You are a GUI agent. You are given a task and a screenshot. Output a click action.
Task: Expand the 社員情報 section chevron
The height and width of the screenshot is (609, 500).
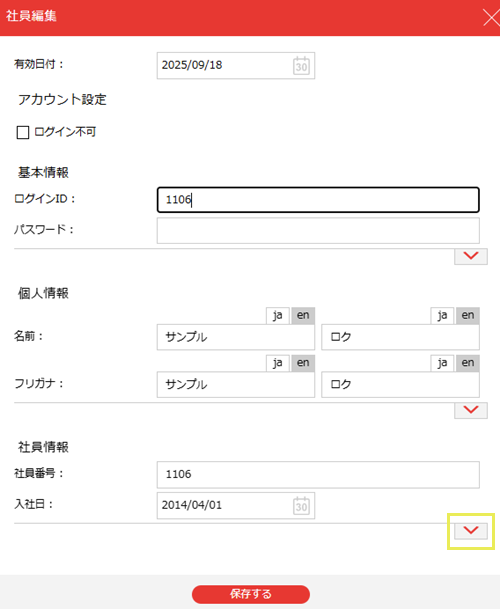[471, 531]
